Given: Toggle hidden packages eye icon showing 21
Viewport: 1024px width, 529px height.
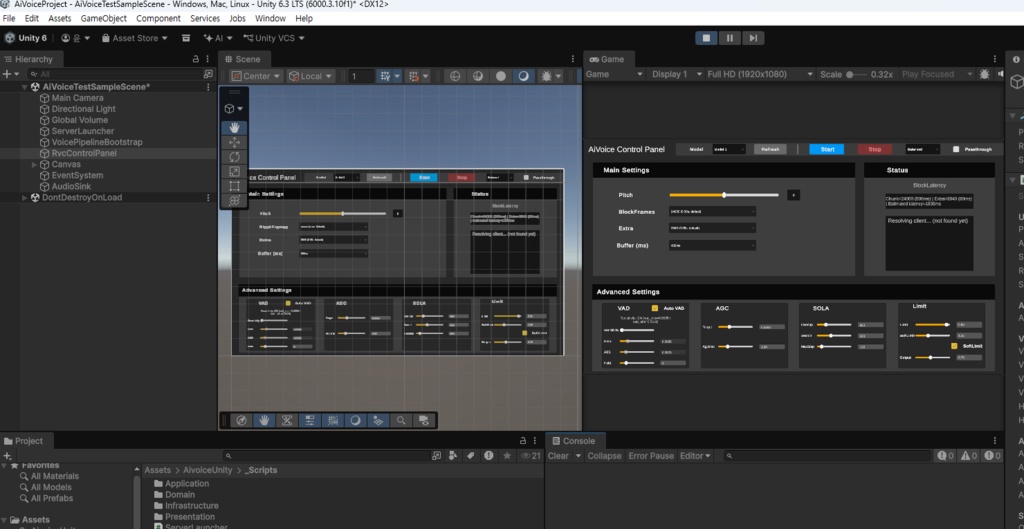Looking at the screenshot, I should coord(530,456).
